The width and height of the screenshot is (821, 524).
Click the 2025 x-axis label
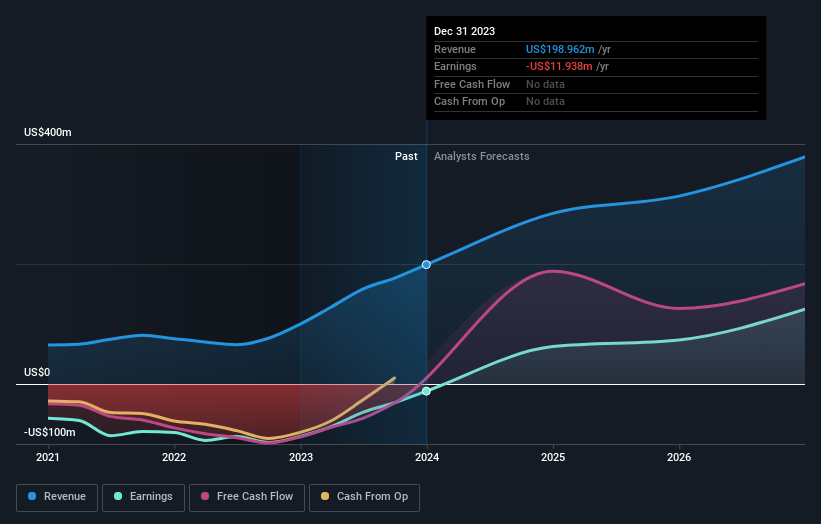coord(553,458)
